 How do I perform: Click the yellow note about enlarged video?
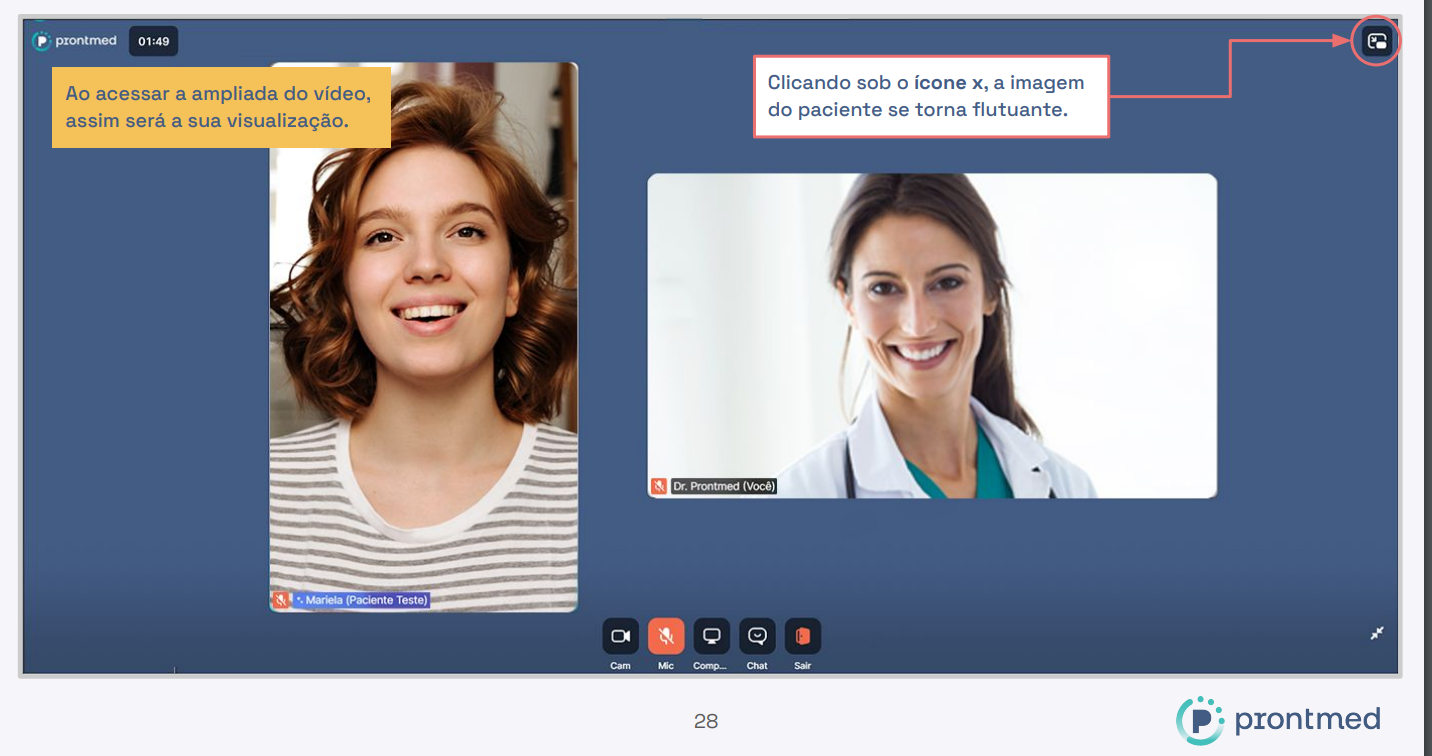click(220, 107)
